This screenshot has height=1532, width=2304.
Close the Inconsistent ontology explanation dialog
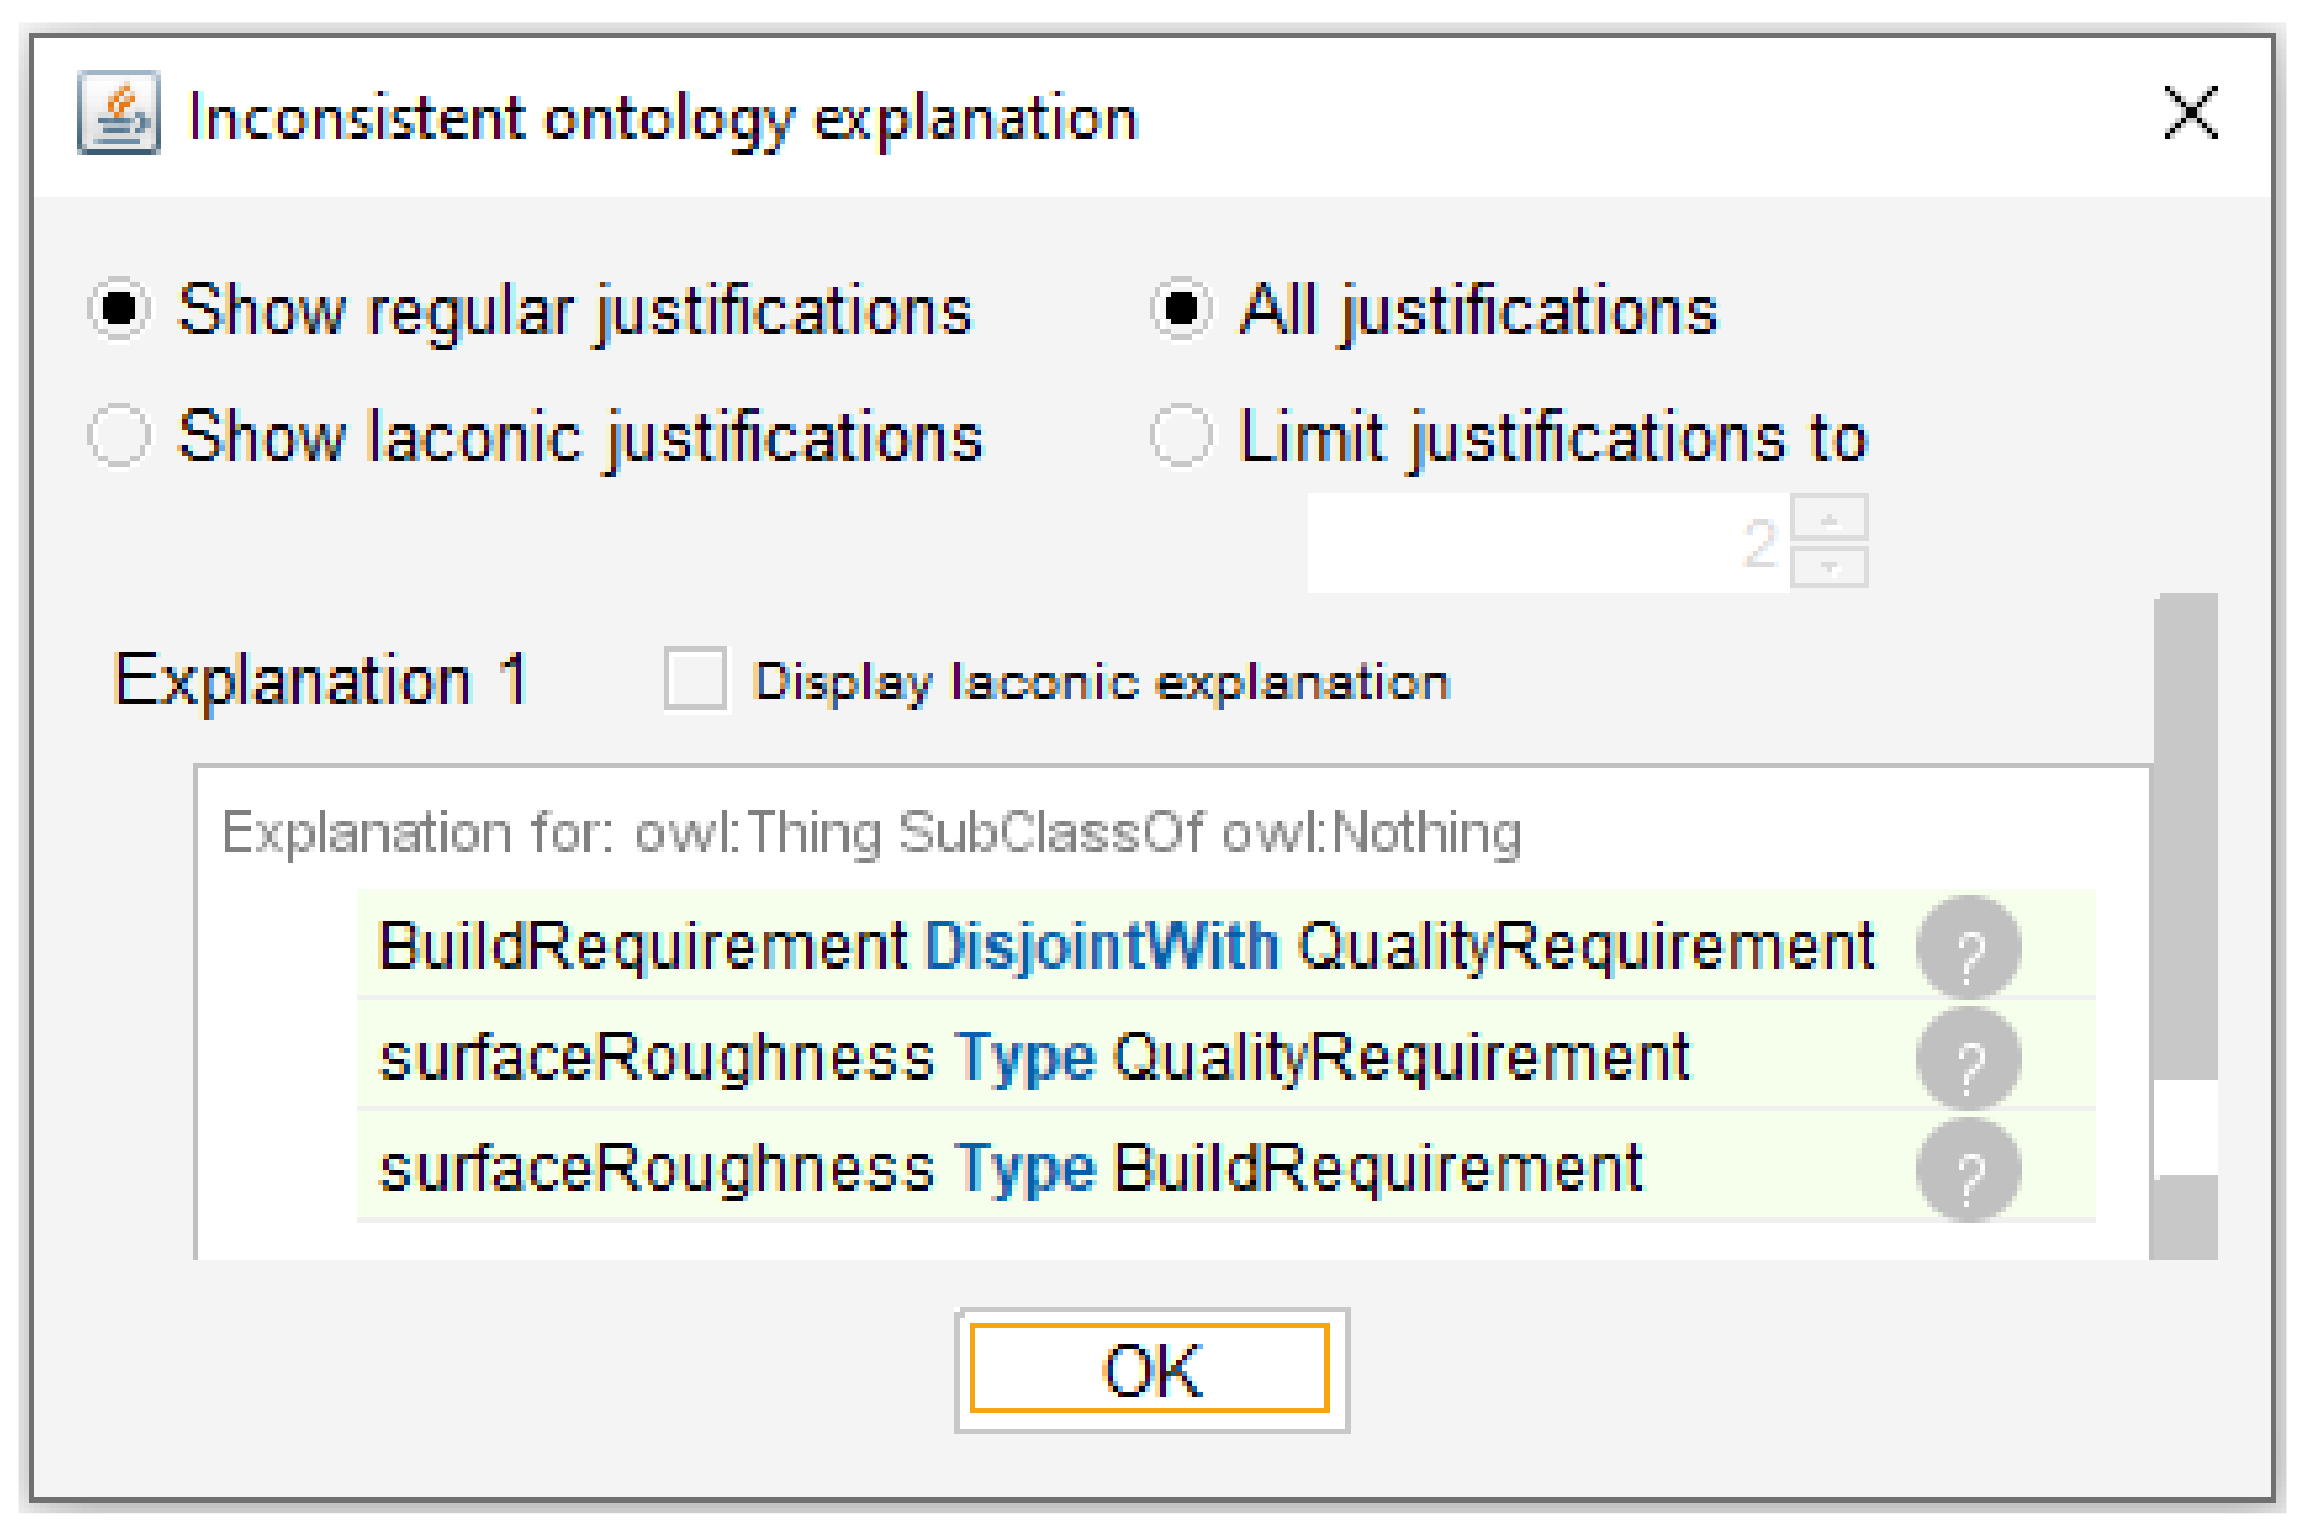[2190, 113]
